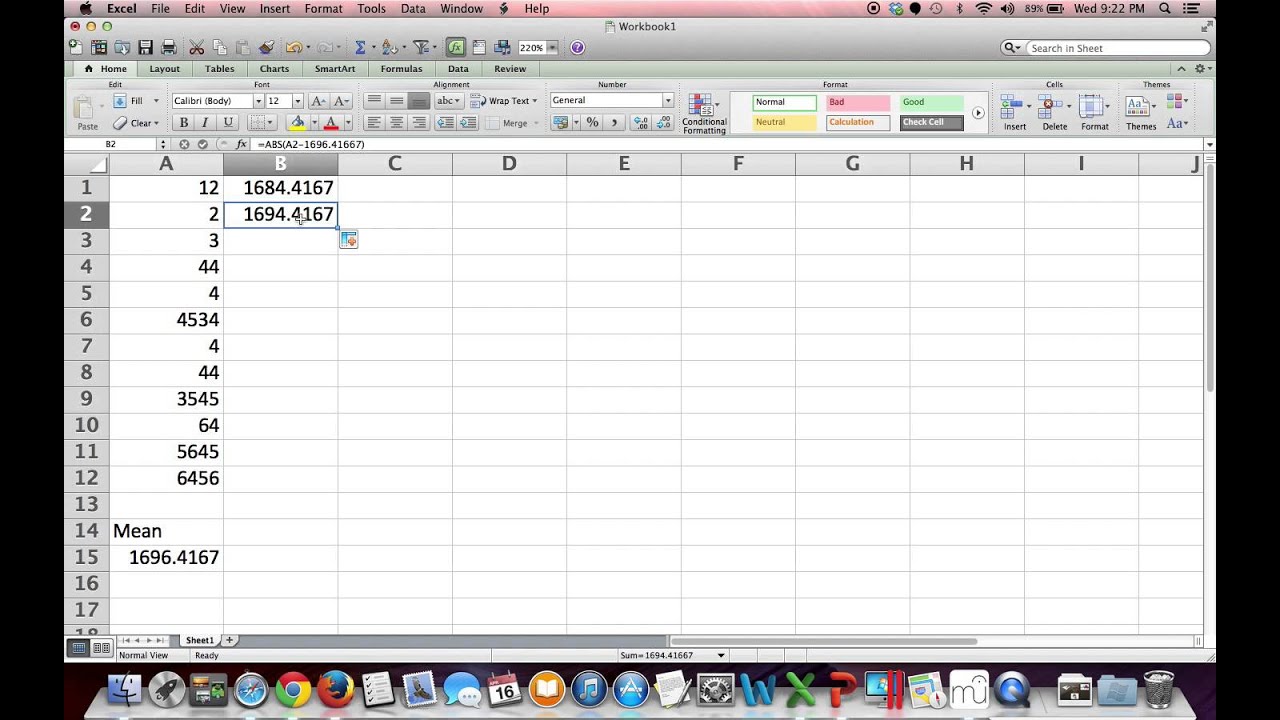The width and height of the screenshot is (1280, 720).
Task: Open Conditional Formatting
Action: point(704,114)
